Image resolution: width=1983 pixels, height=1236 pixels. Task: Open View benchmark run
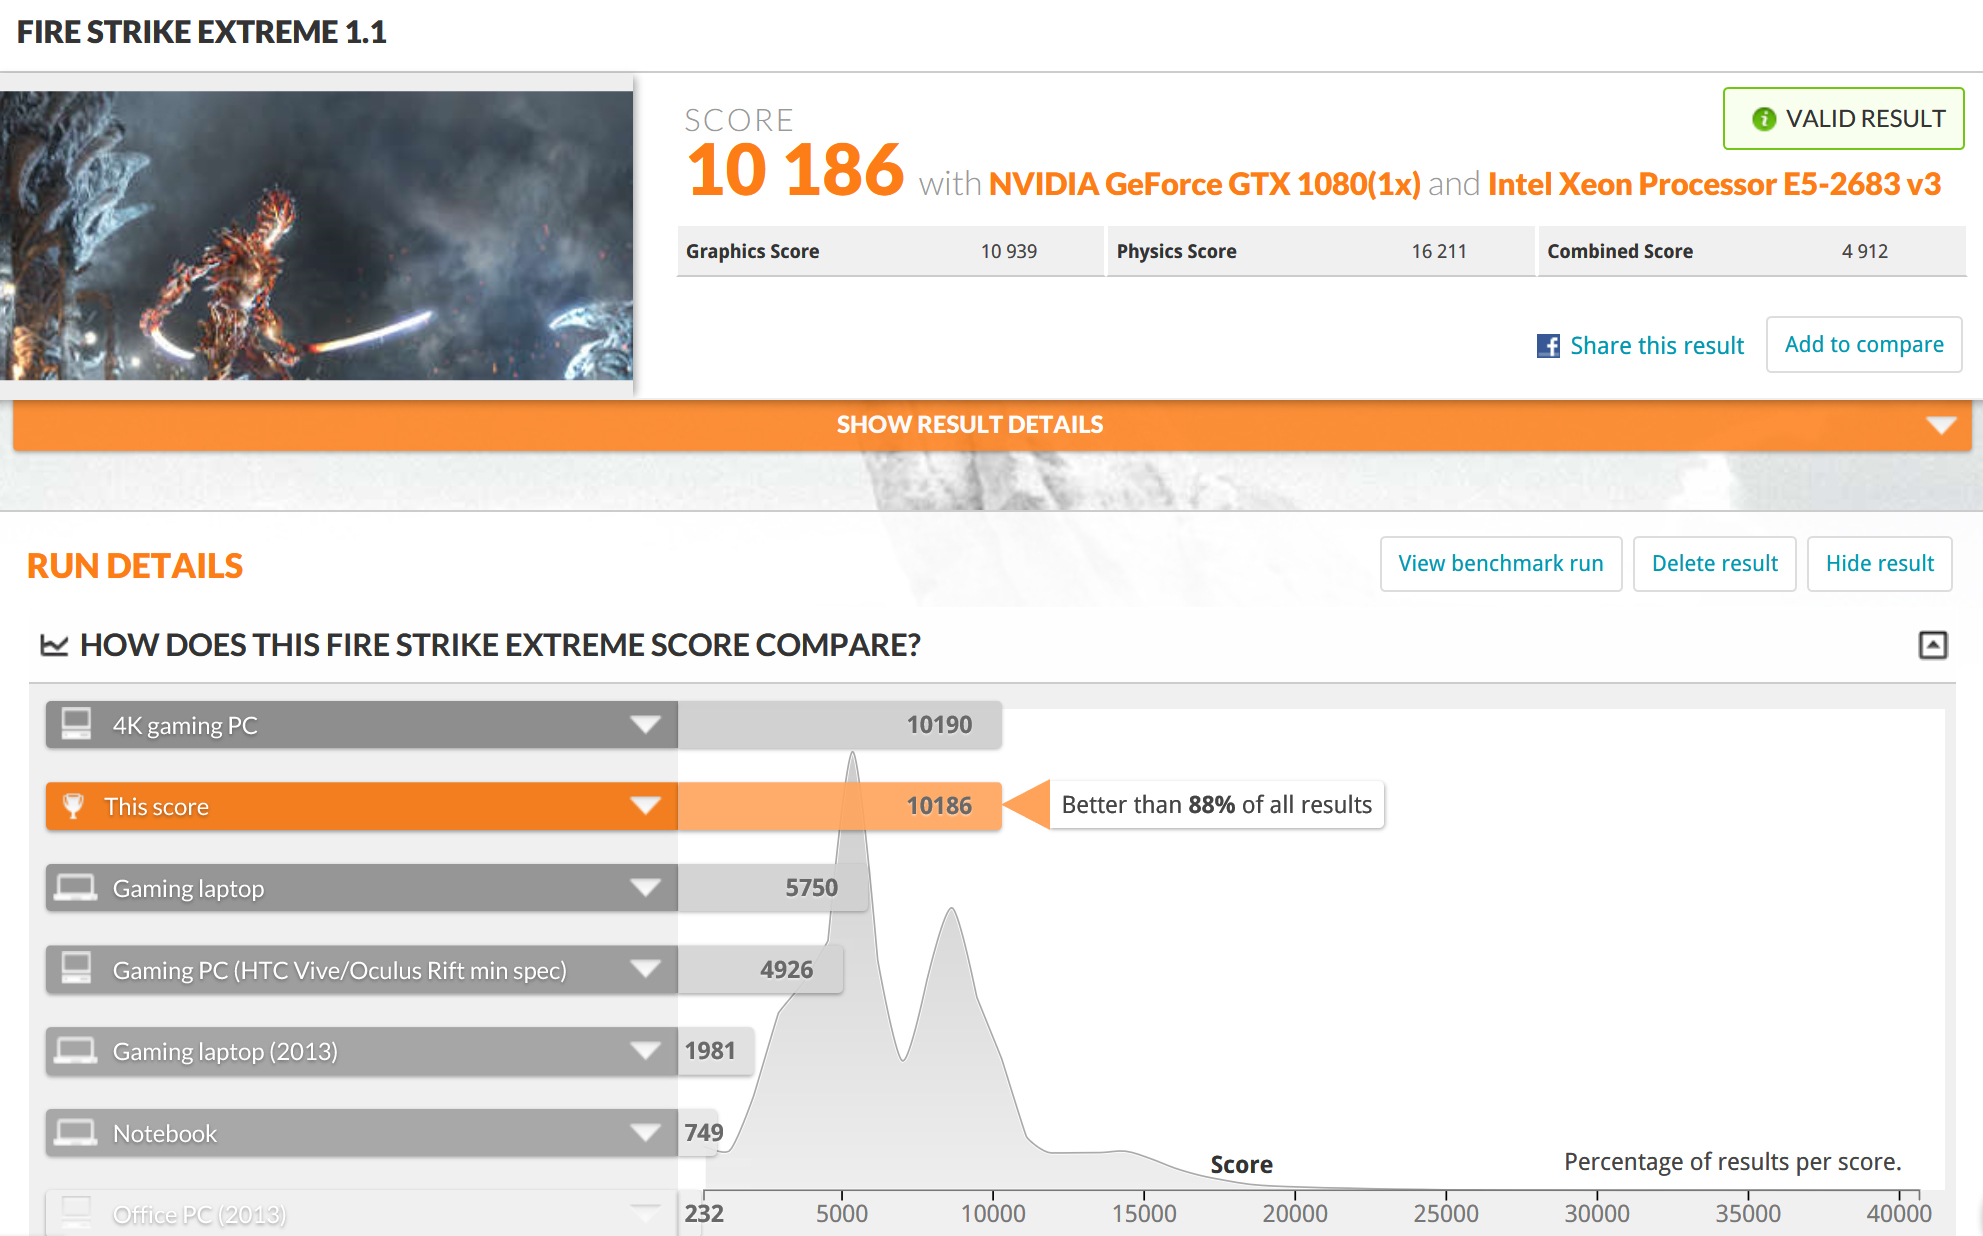point(1500,564)
